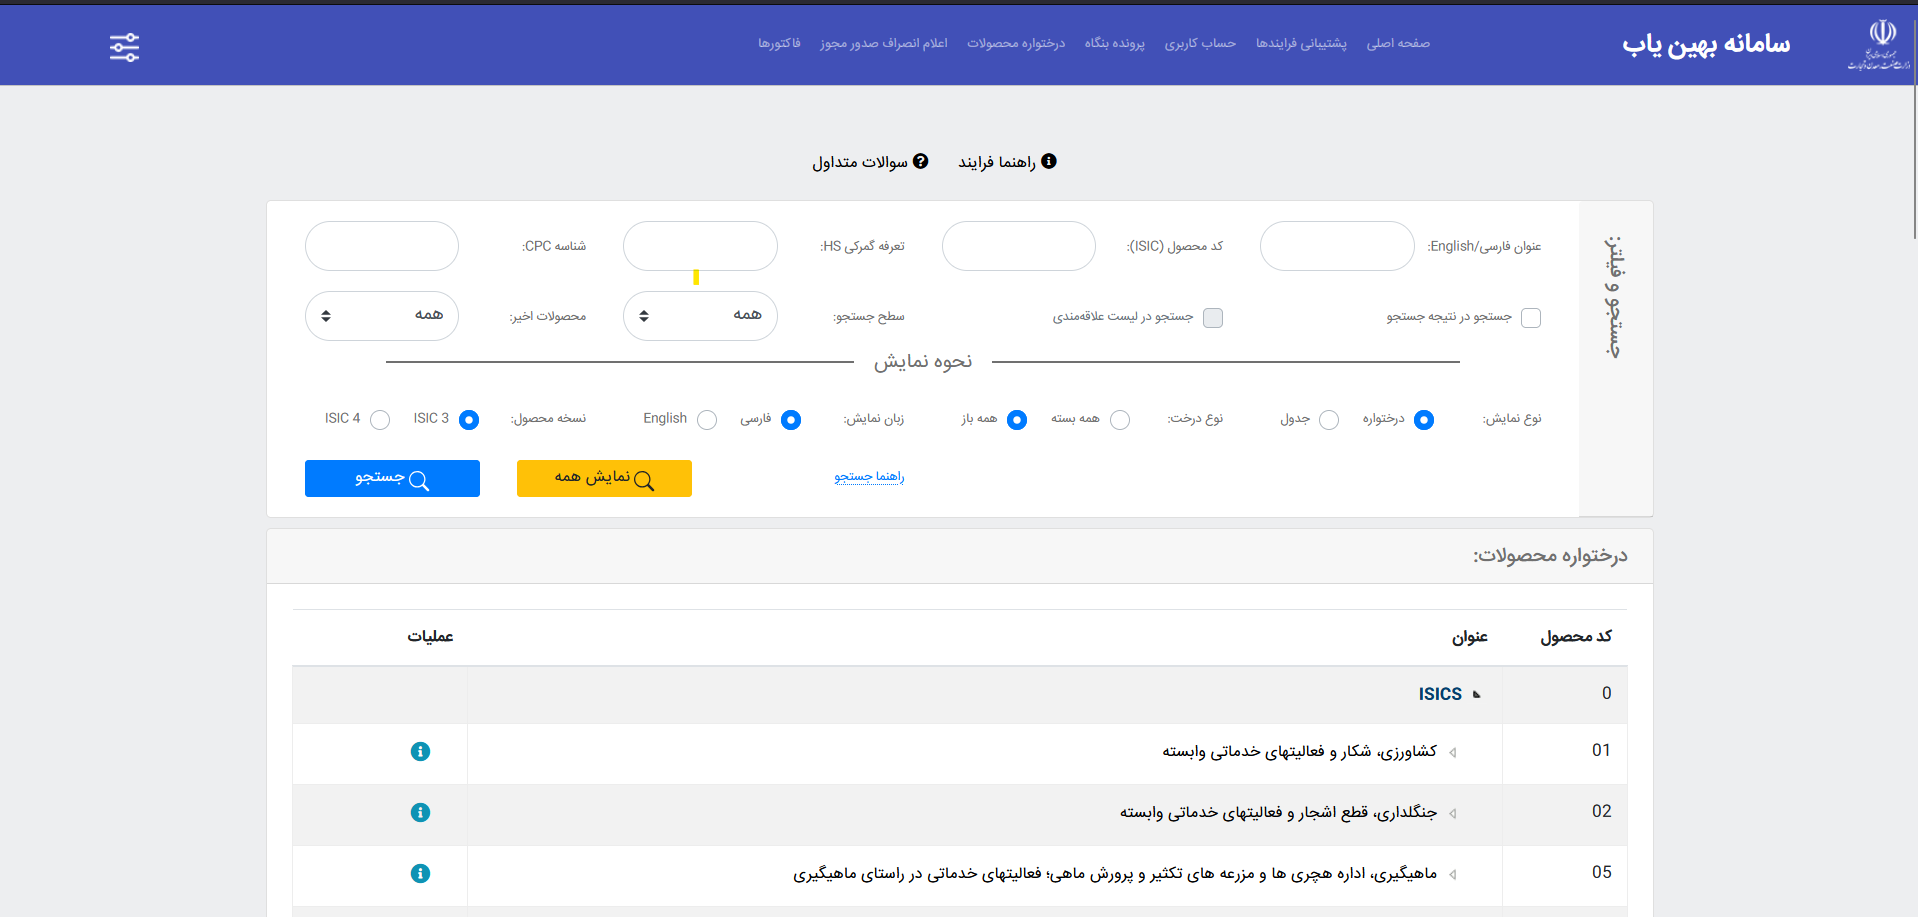
Task: Tick the جستجو در لیست علاقه‌مندی checkbox
Action: coord(1213,318)
